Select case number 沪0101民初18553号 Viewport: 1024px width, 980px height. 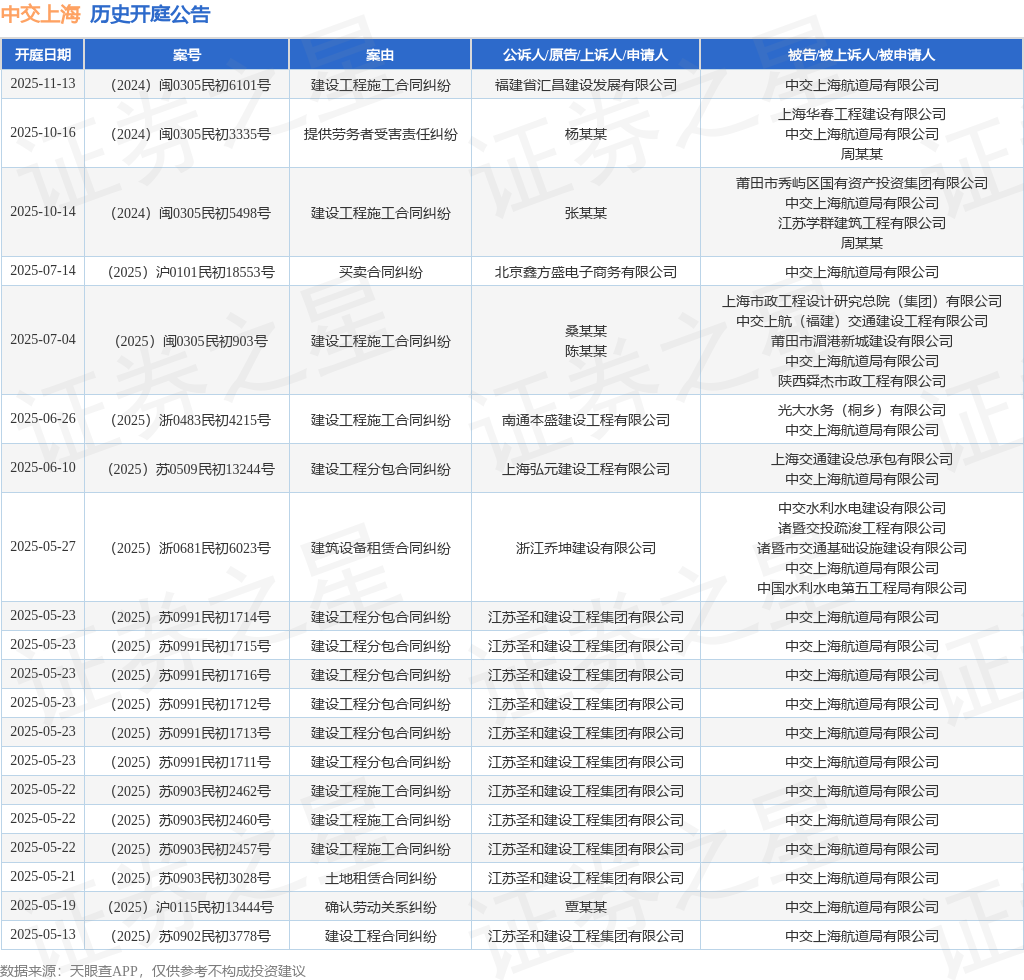pos(216,272)
